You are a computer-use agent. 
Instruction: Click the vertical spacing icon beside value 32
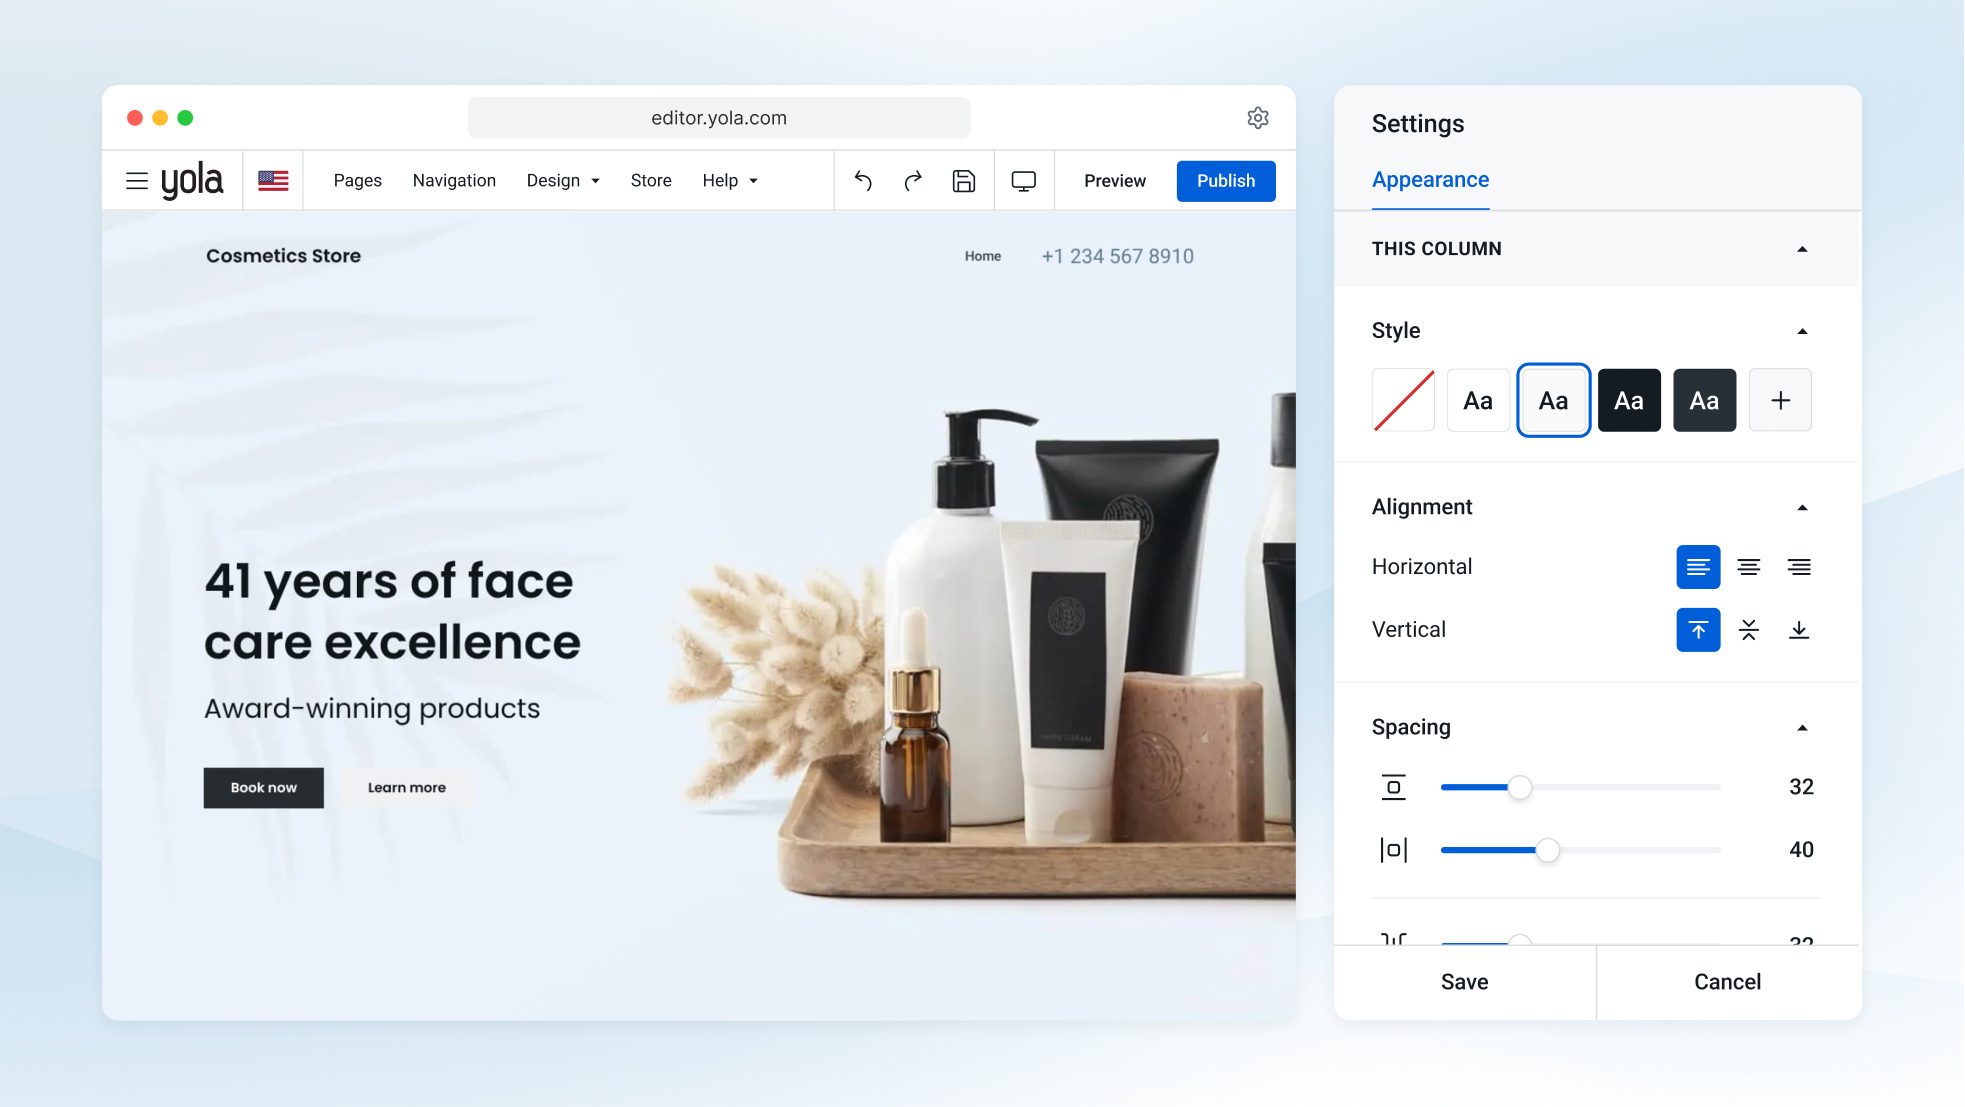pos(1394,787)
